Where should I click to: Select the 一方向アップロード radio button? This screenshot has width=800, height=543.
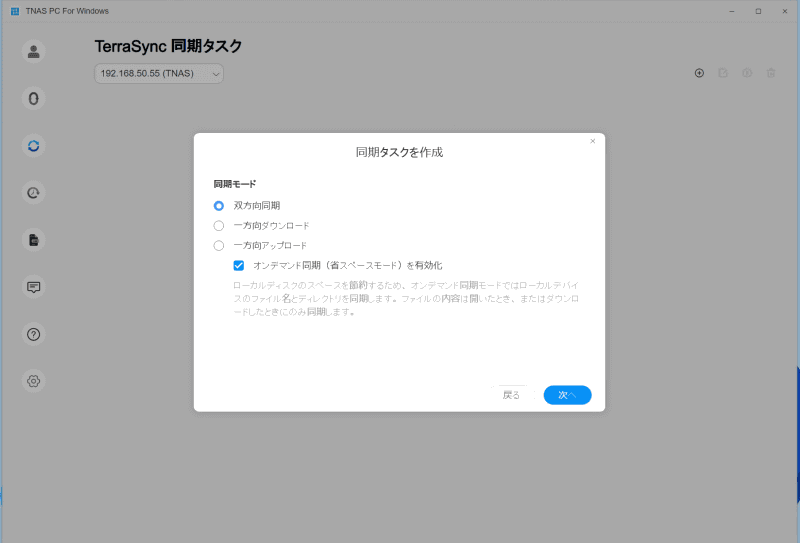click(x=219, y=245)
